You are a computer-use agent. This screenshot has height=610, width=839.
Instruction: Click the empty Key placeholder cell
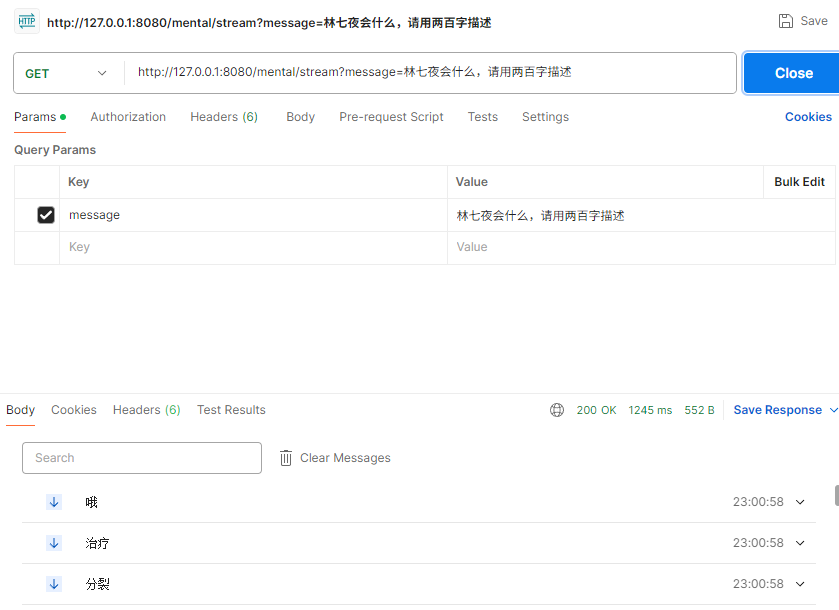(253, 248)
